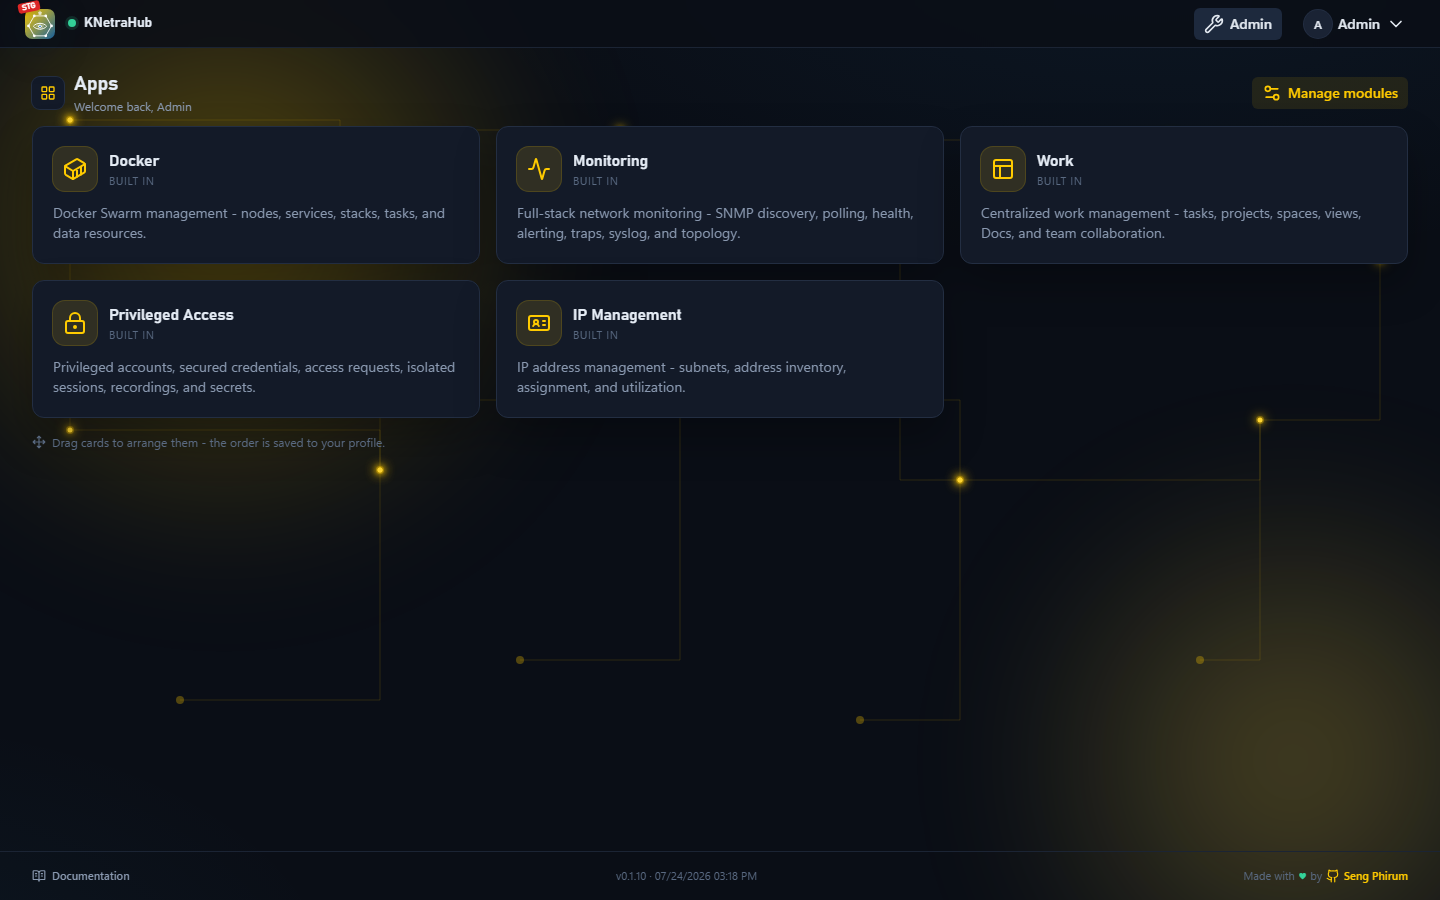Screen dimensions: 1440x900
Task: Click the drag-arrange move icon
Action: tap(39, 442)
